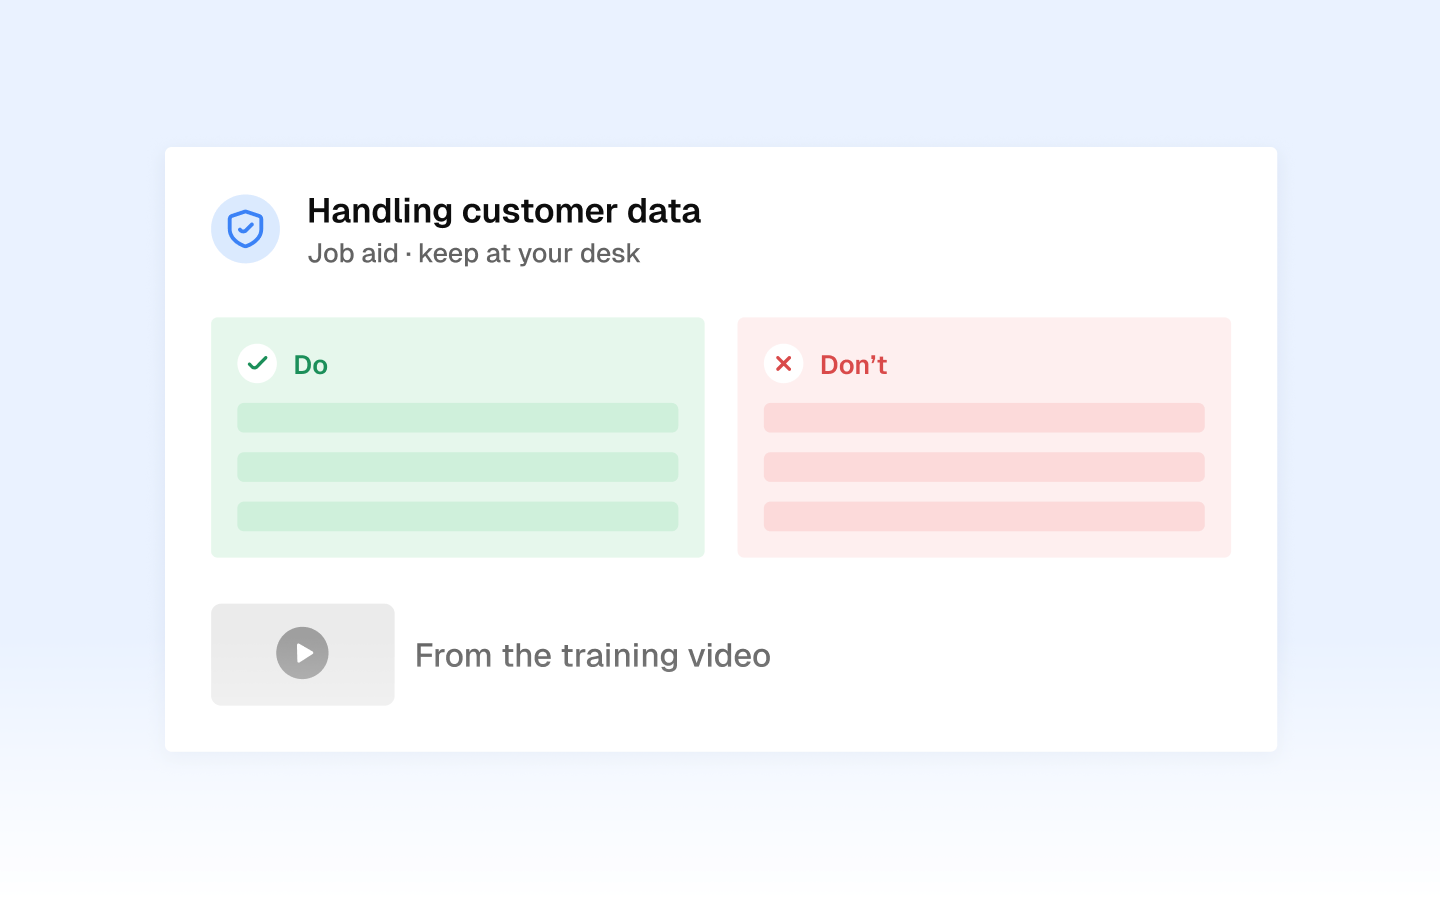Open the gray training video thumbnail
Image resolution: width=1440 pixels, height=900 pixels.
tap(302, 654)
